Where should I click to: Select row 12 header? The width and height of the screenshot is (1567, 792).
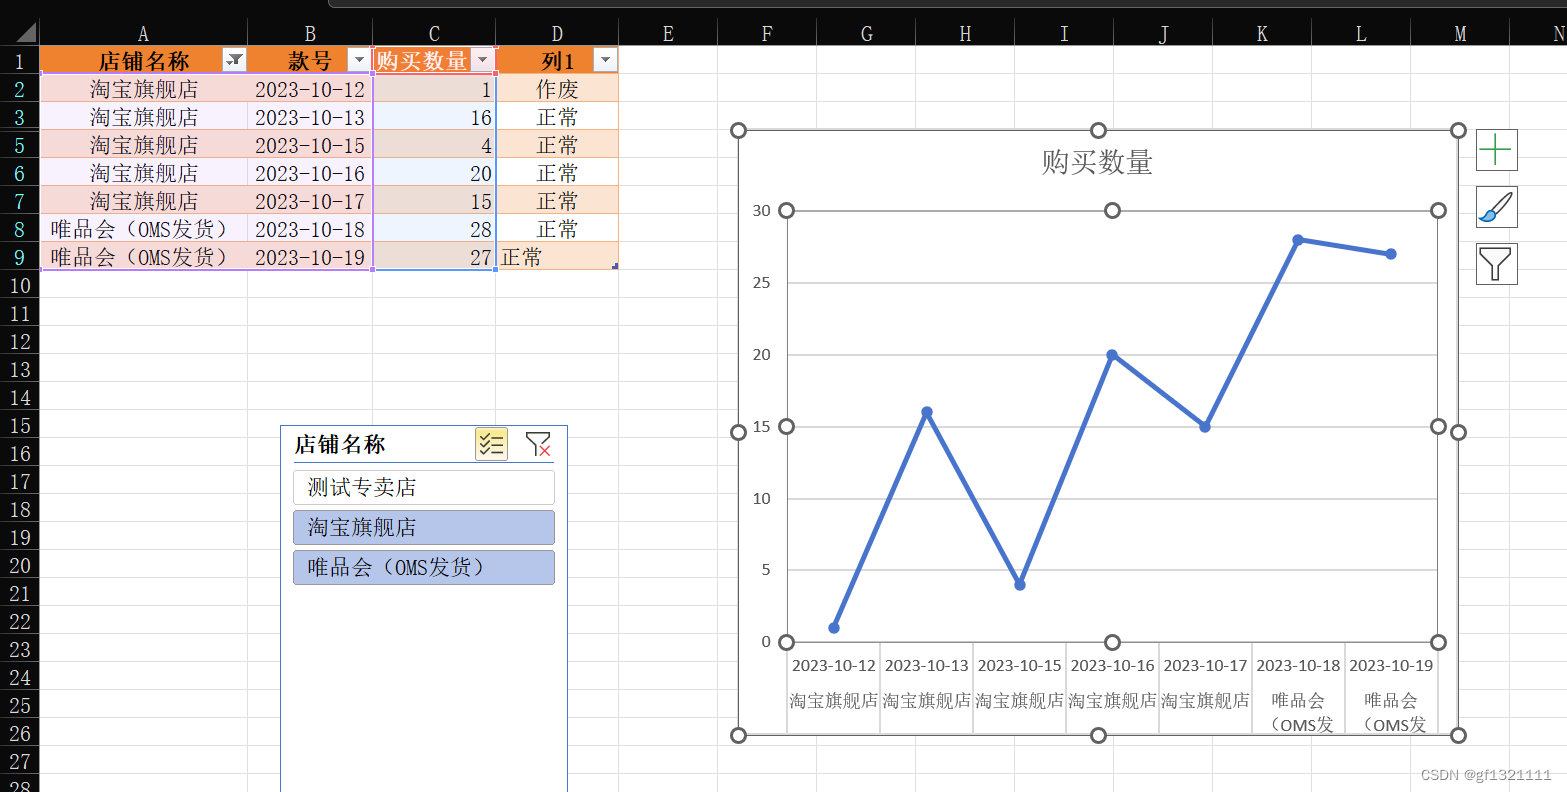(x=19, y=341)
